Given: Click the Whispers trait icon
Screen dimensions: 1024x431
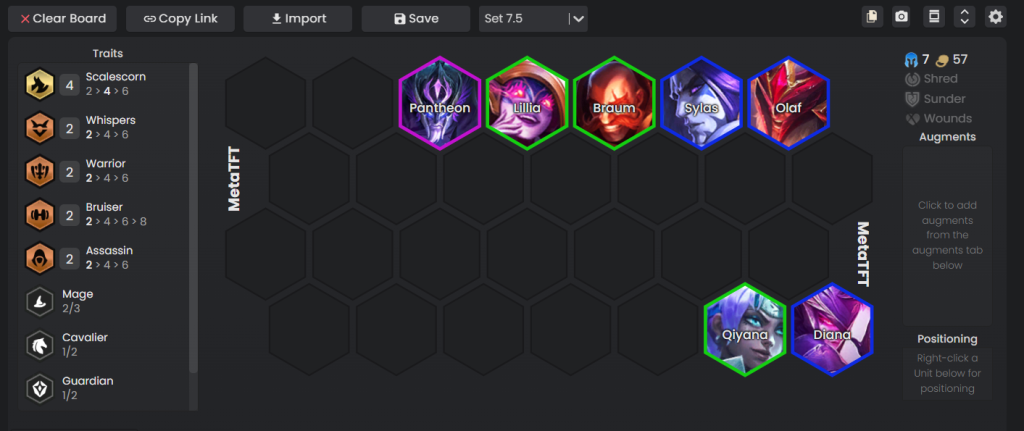Looking at the screenshot, I should point(39,128).
